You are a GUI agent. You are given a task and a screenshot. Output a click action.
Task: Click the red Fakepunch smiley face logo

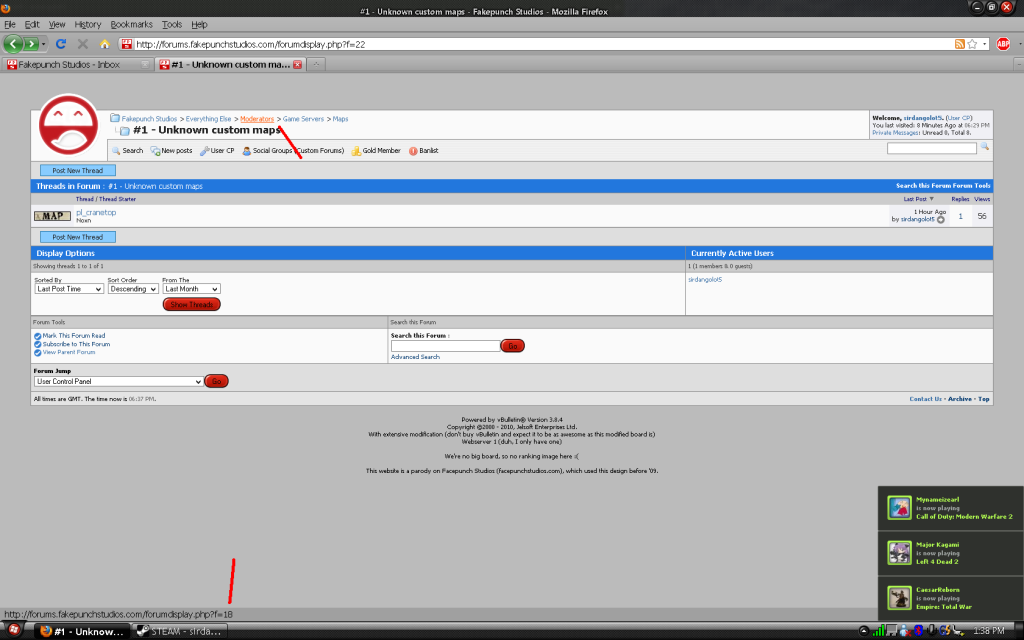(69, 125)
